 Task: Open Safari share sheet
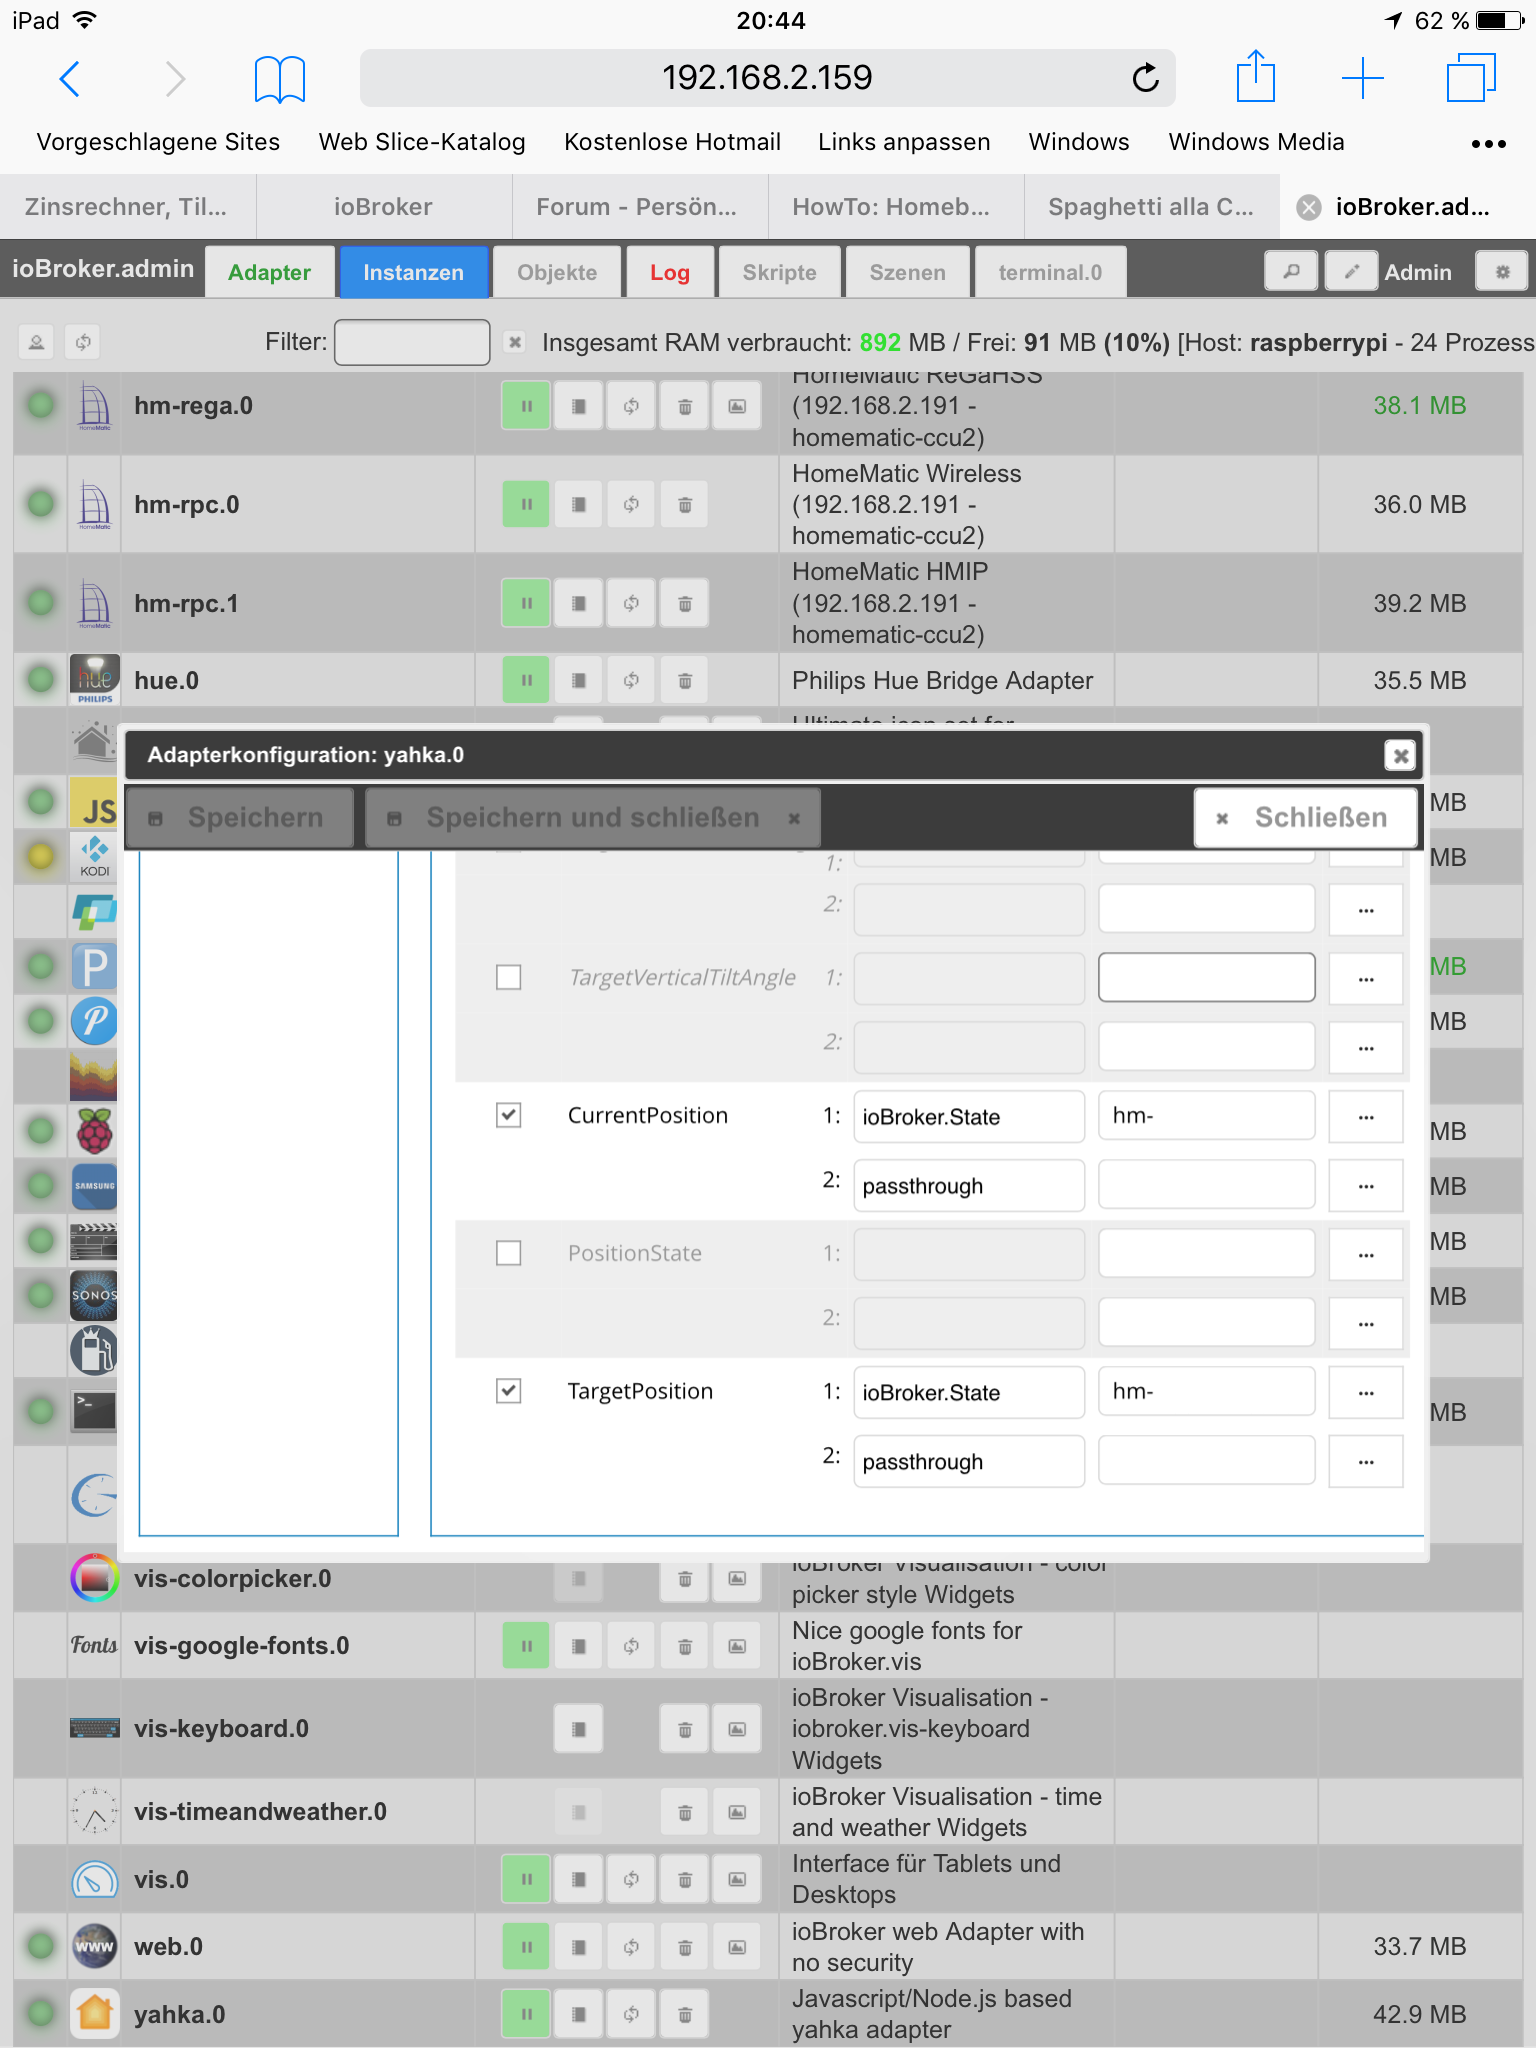point(1256,76)
